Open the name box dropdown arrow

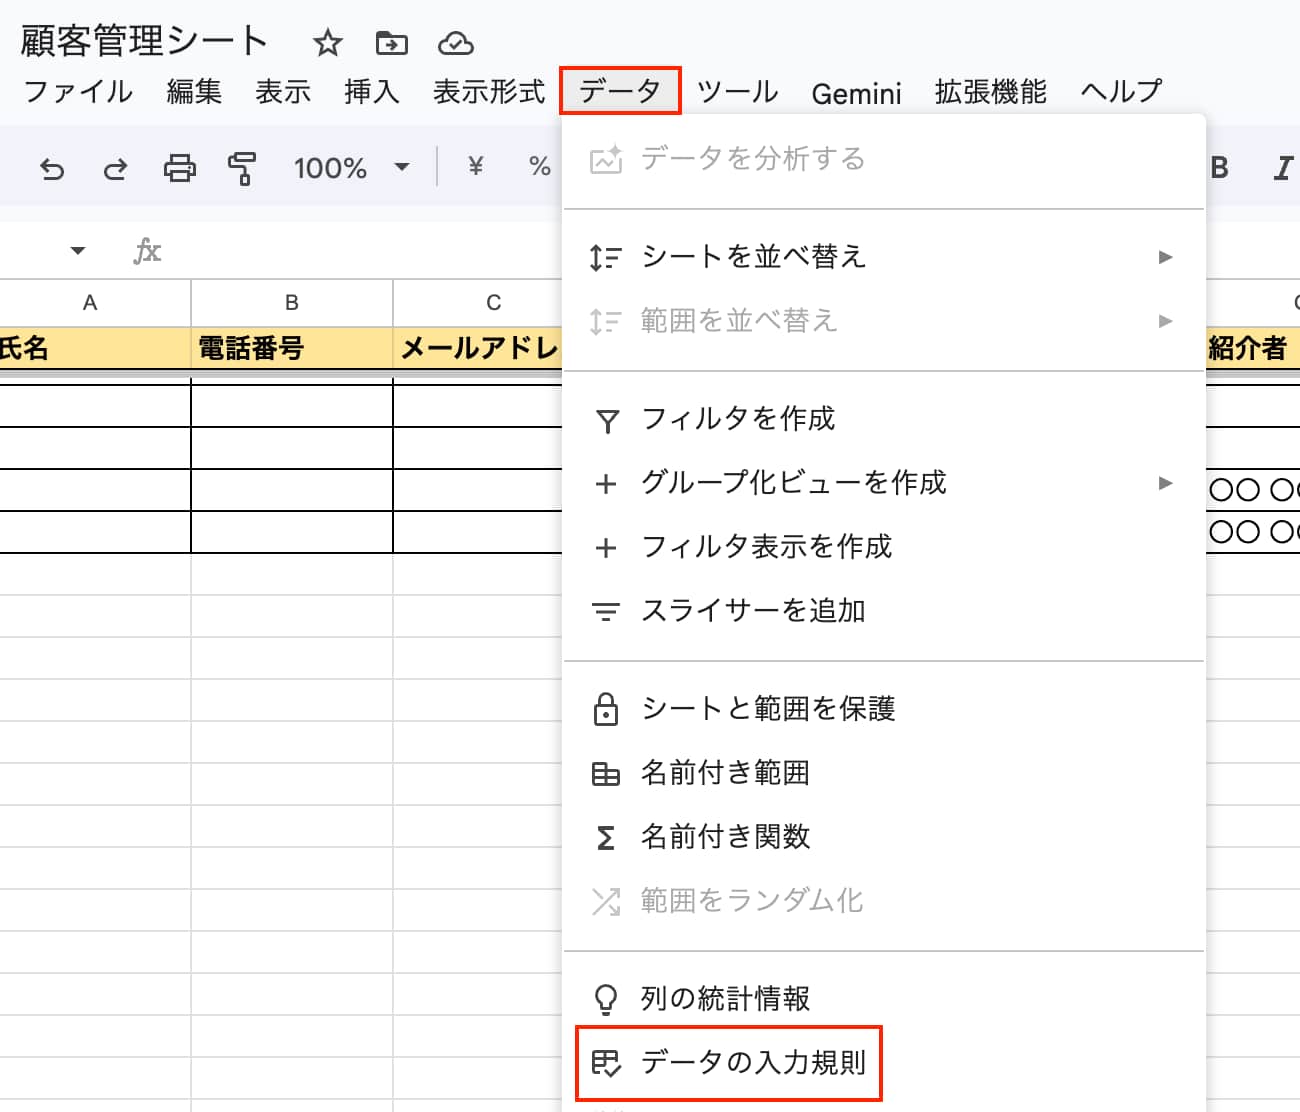coord(78,250)
